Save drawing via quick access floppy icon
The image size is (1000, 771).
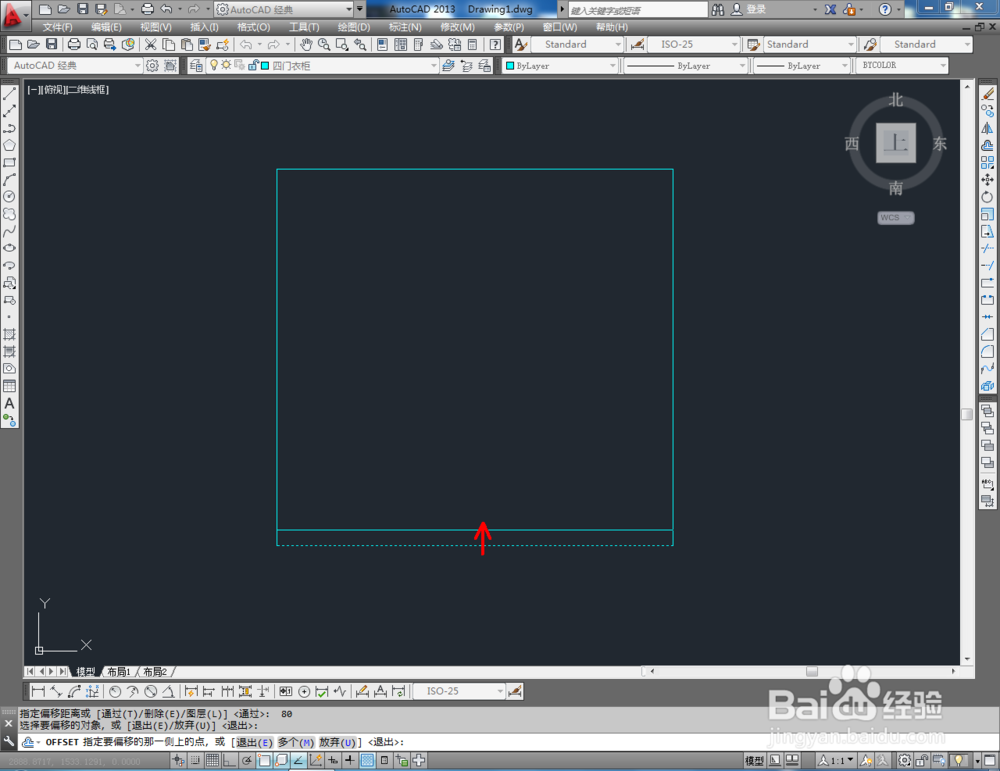coord(82,9)
